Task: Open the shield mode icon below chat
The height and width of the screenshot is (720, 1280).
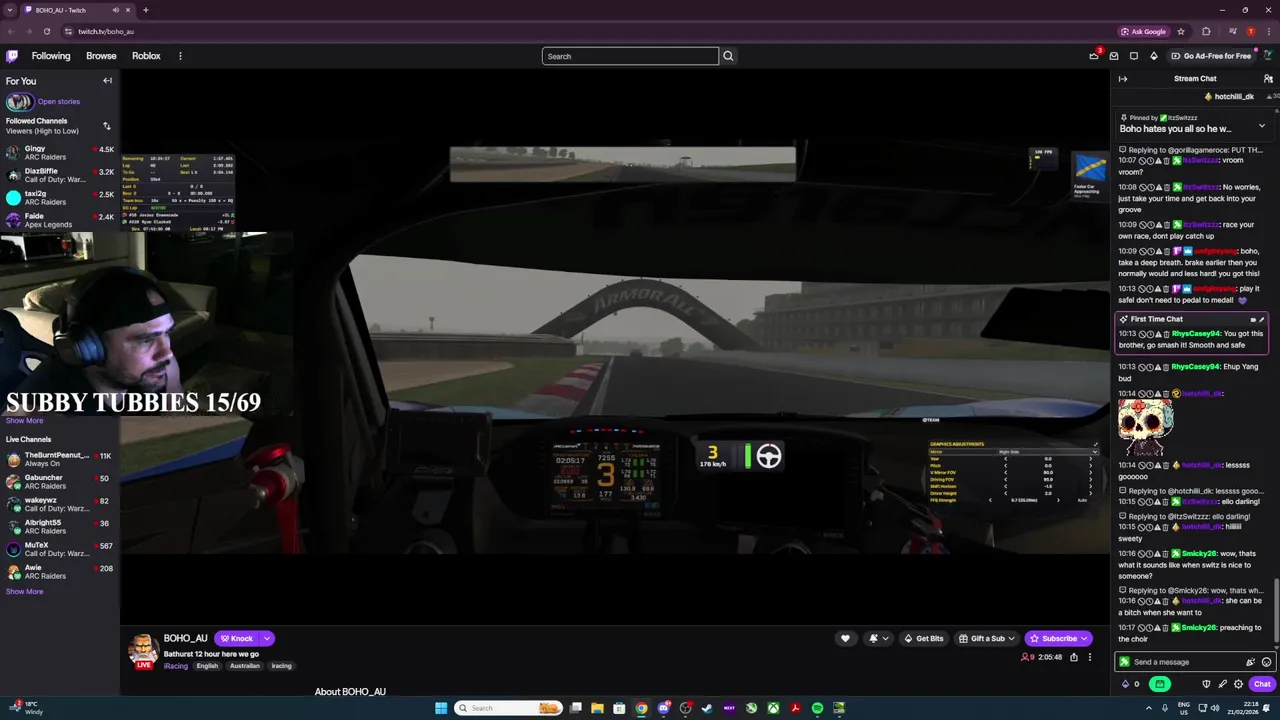Action: (x=1206, y=684)
